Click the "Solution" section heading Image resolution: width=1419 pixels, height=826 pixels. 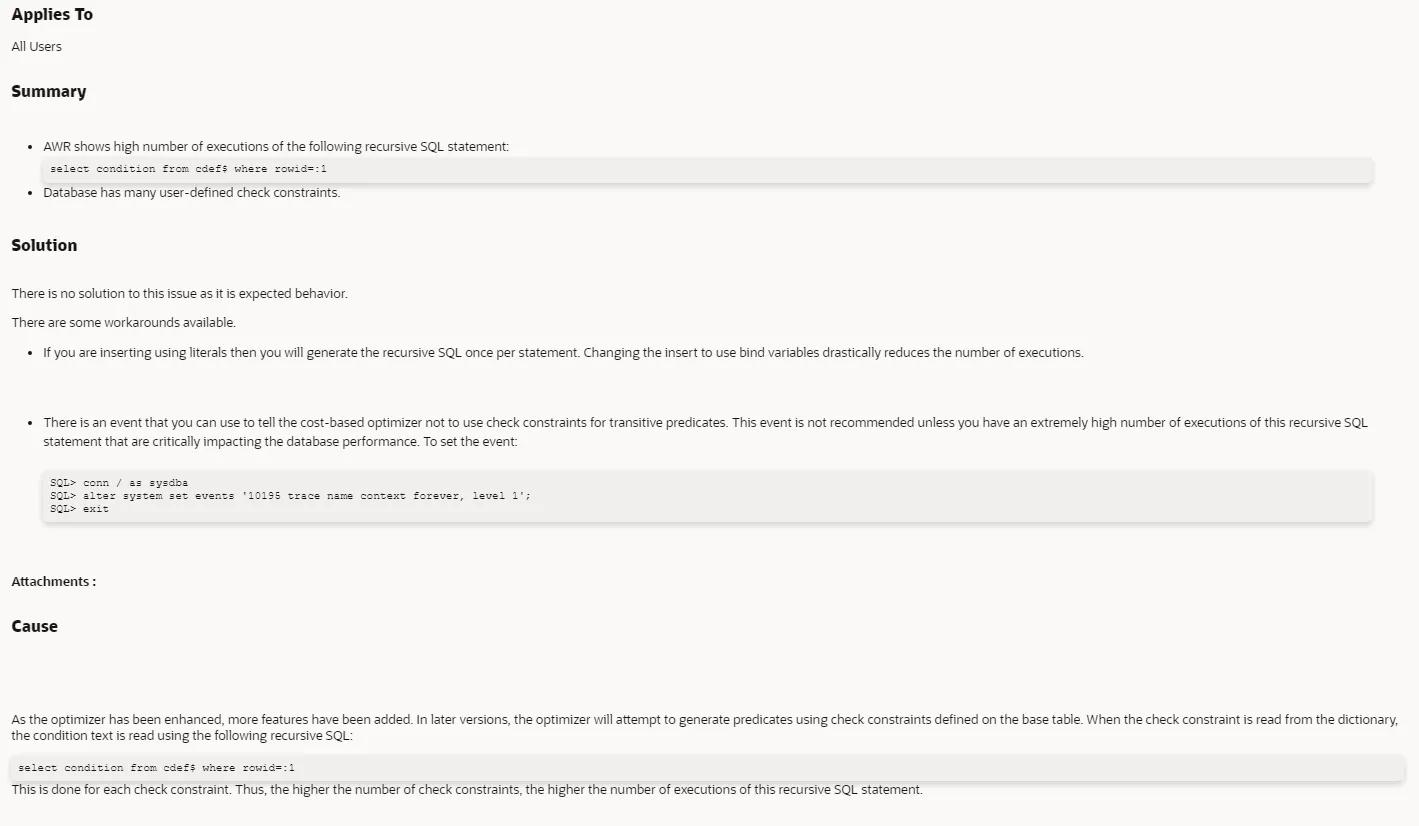(44, 245)
